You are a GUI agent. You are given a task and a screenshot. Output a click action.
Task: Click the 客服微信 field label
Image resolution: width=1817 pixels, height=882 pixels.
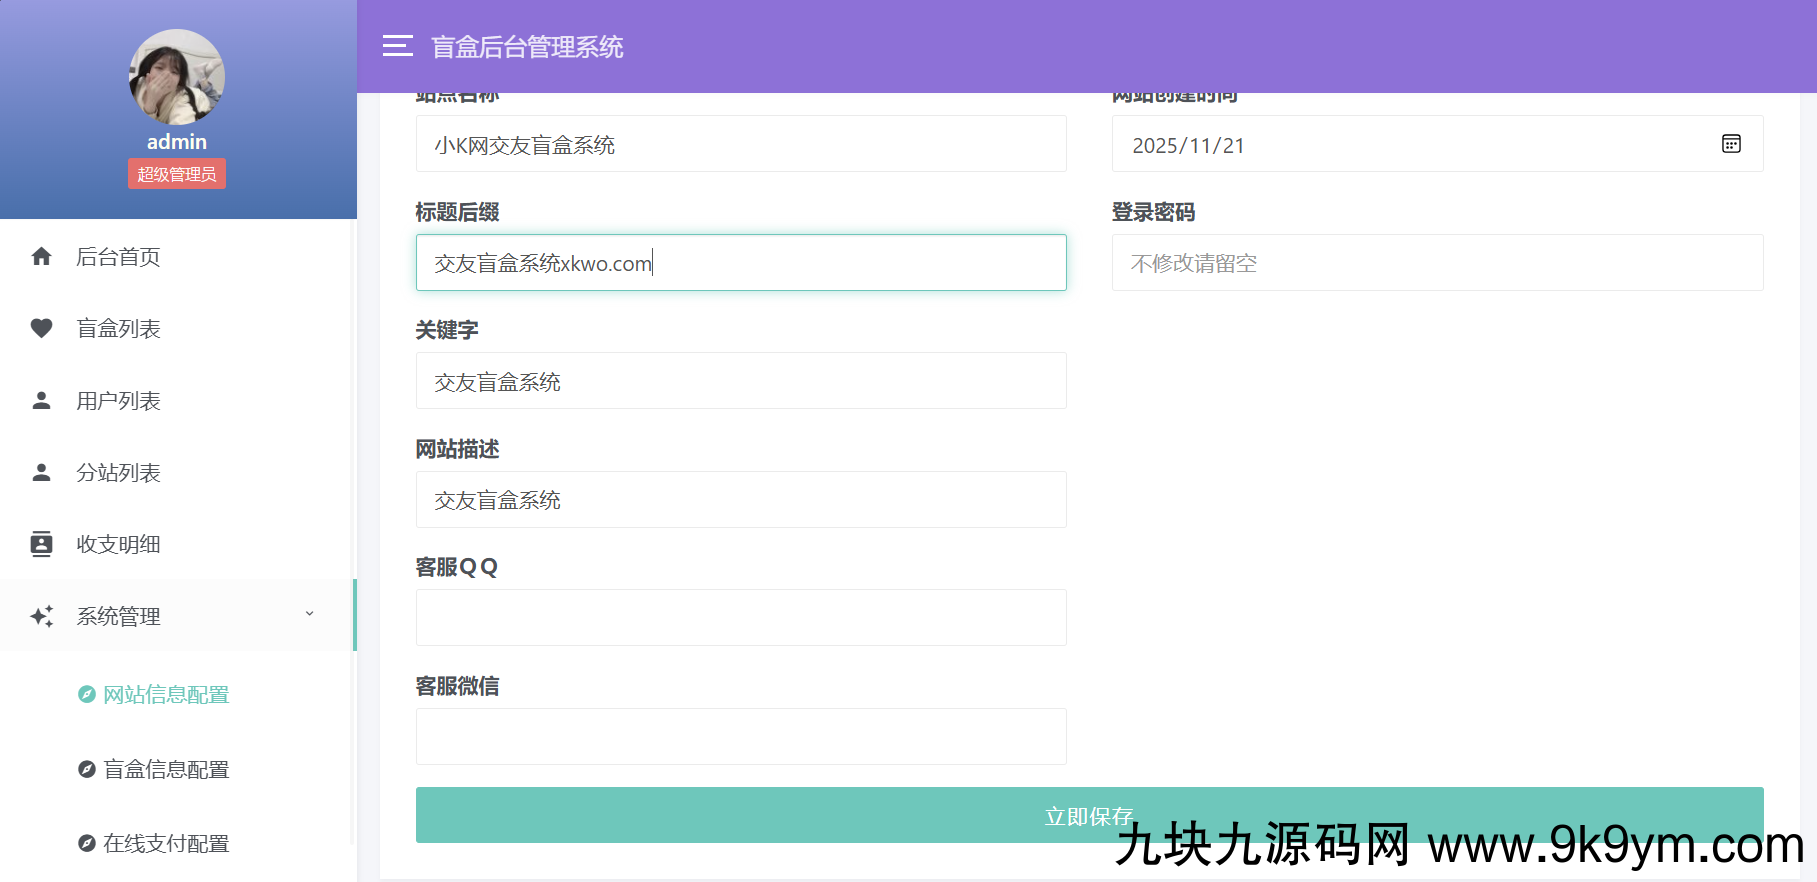(457, 686)
